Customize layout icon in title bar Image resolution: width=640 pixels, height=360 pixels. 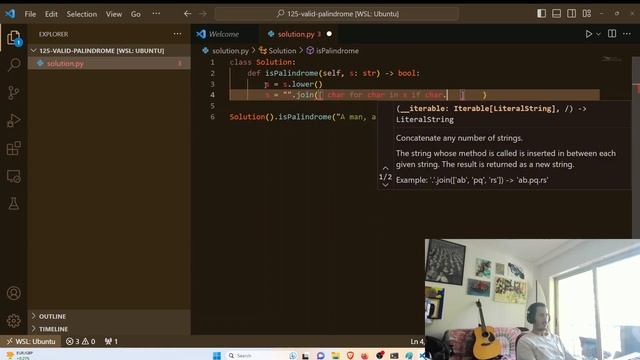587,13
